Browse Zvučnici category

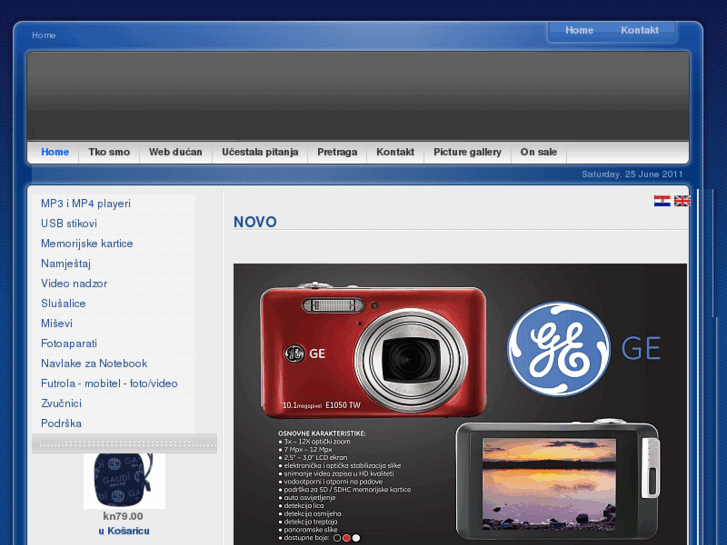point(61,403)
